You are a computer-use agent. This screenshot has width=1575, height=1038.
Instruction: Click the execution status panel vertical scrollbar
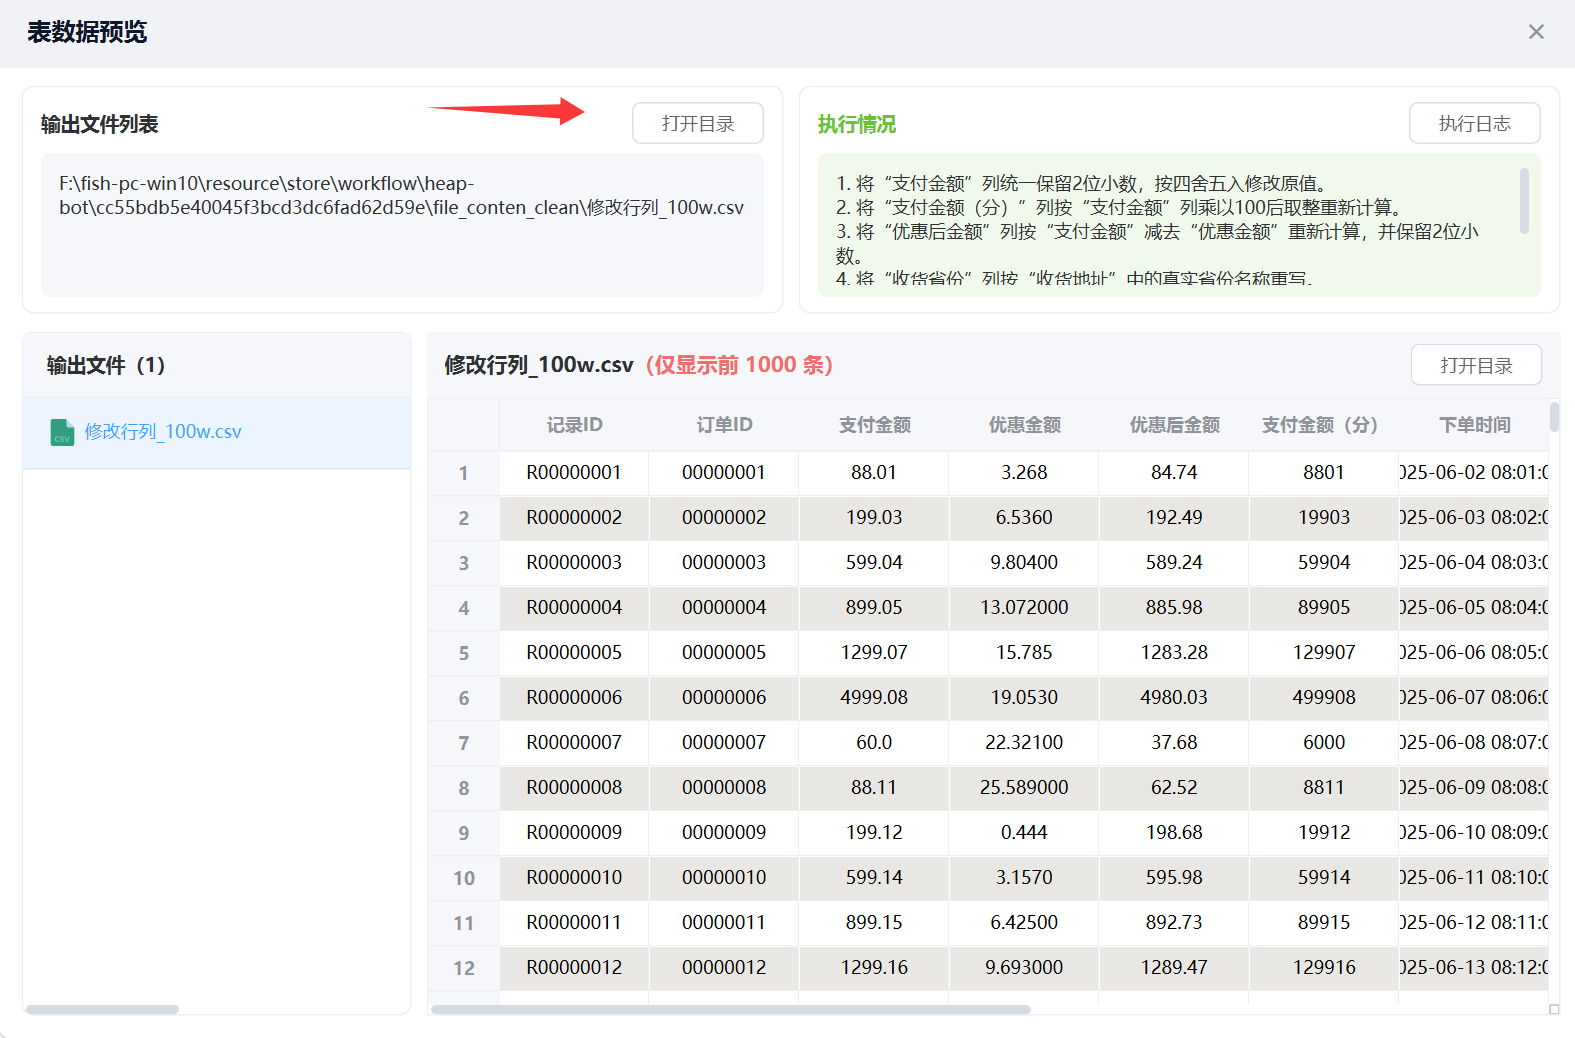pyautogui.click(x=1524, y=202)
